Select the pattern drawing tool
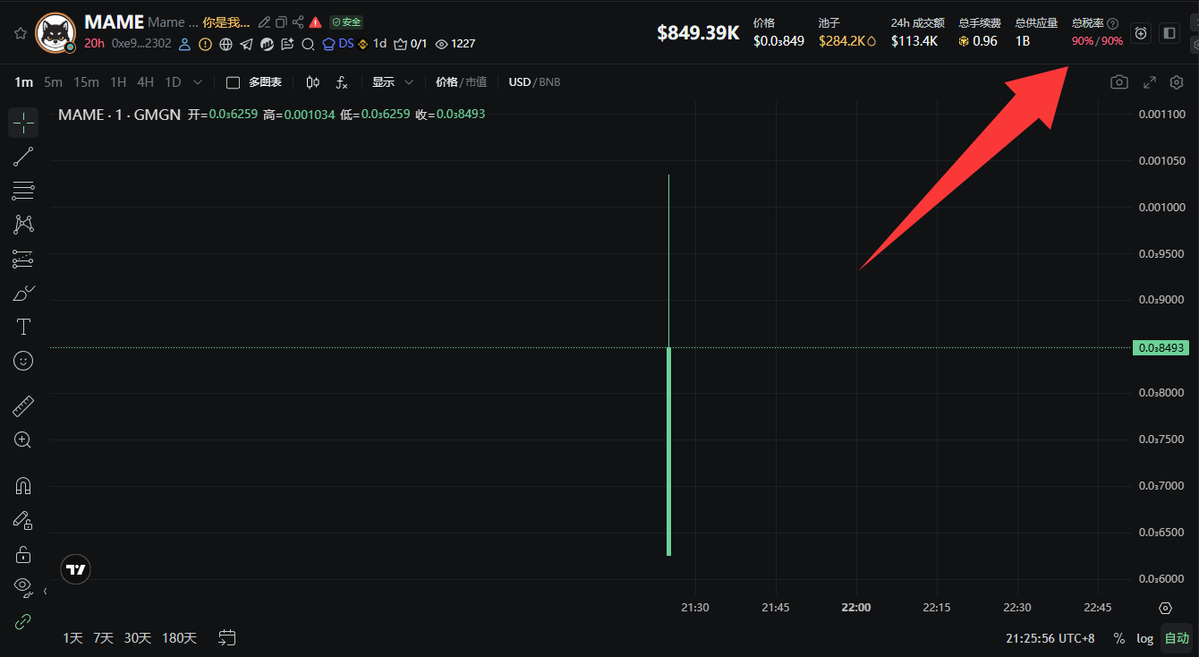 pos(24,224)
